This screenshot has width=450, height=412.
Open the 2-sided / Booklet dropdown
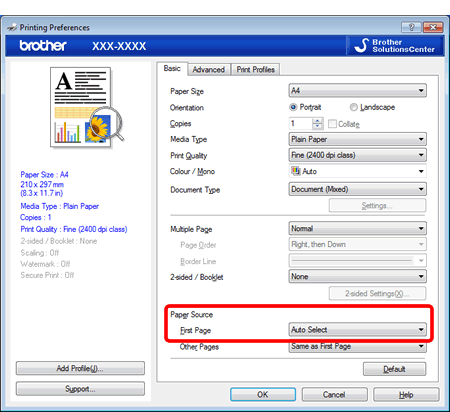[x=357, y=276]
